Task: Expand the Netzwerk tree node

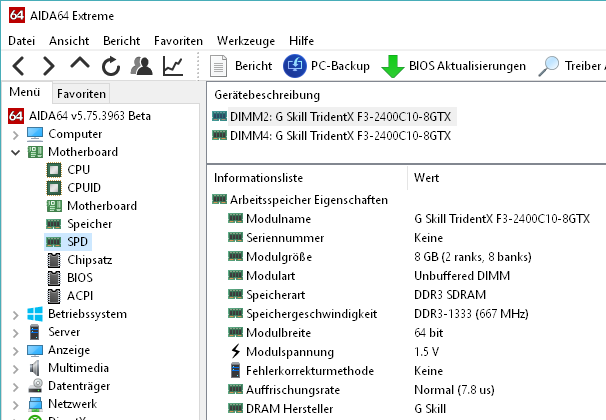Action: (15, 405)
